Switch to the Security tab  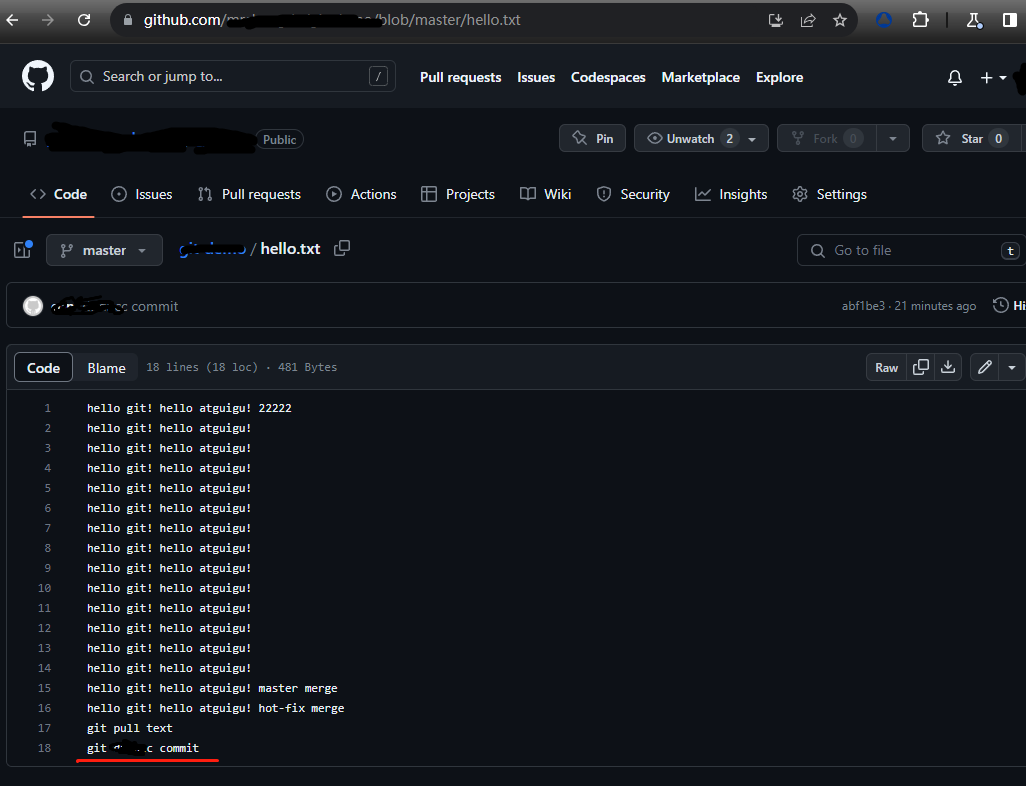pyautogui.click(x=633, y=194)
